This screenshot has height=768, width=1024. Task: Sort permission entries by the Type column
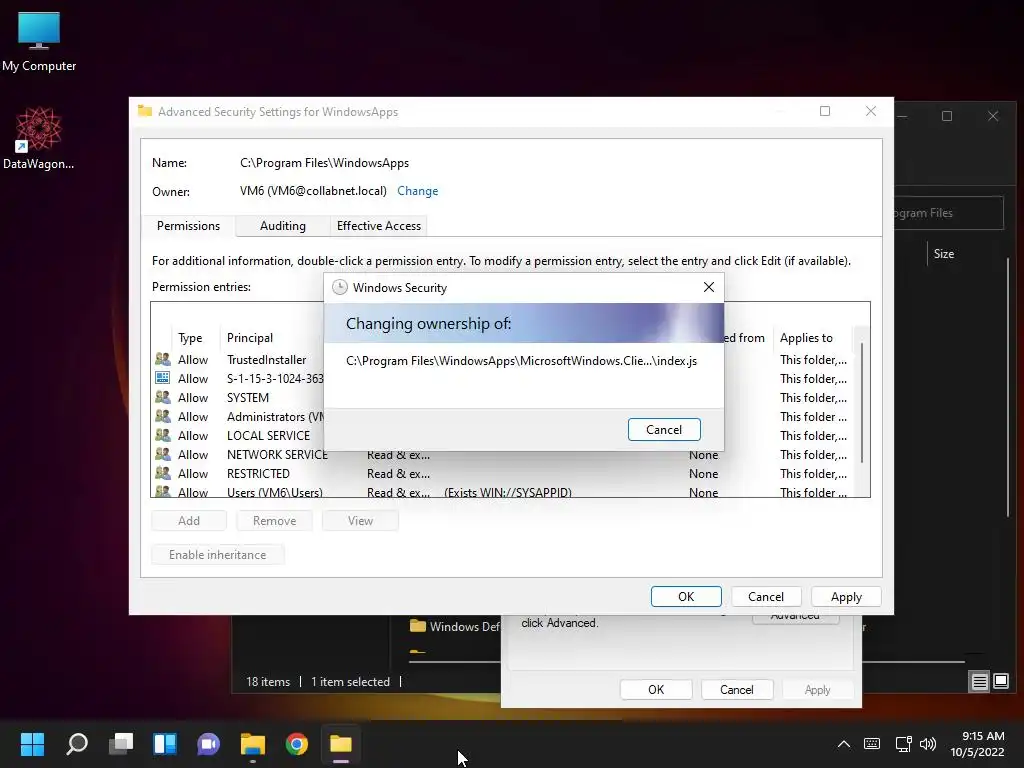click(x=190, y=338)
